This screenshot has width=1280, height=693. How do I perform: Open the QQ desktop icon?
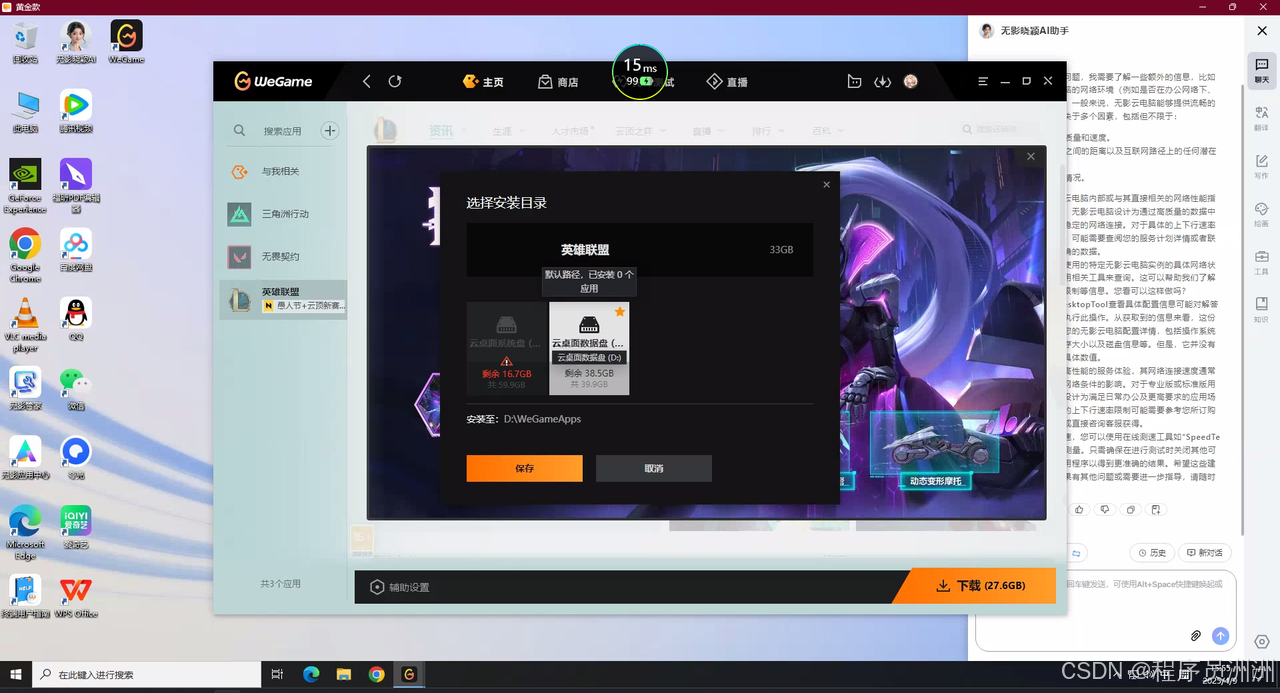point(76,320)
